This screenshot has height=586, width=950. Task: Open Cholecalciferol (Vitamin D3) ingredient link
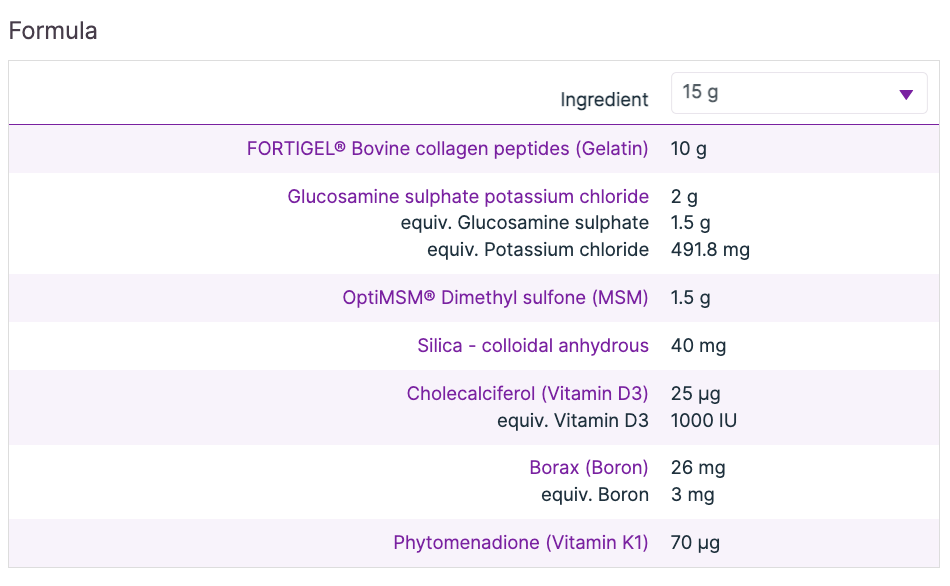527,394
